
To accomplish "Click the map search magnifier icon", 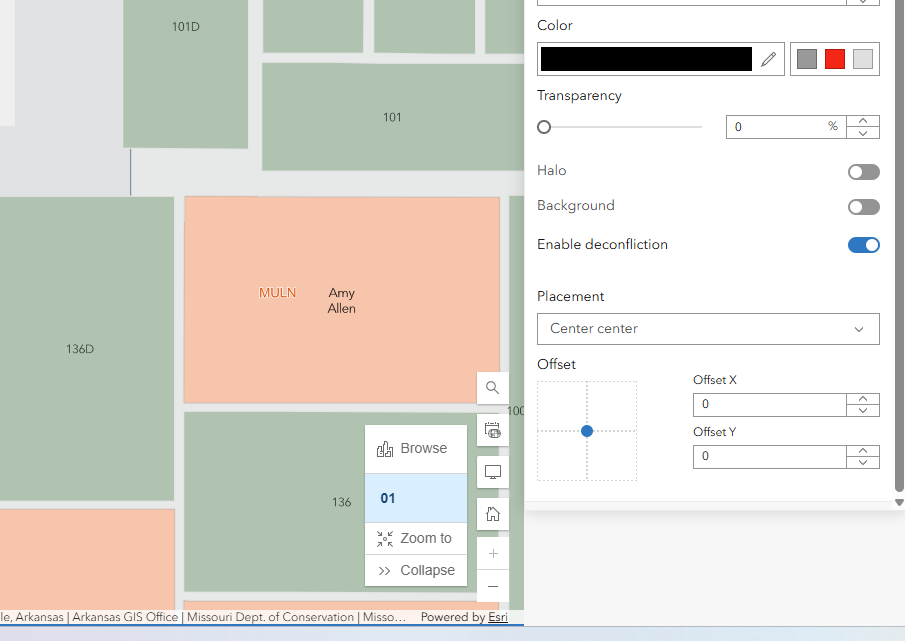I will coord(492,388).
